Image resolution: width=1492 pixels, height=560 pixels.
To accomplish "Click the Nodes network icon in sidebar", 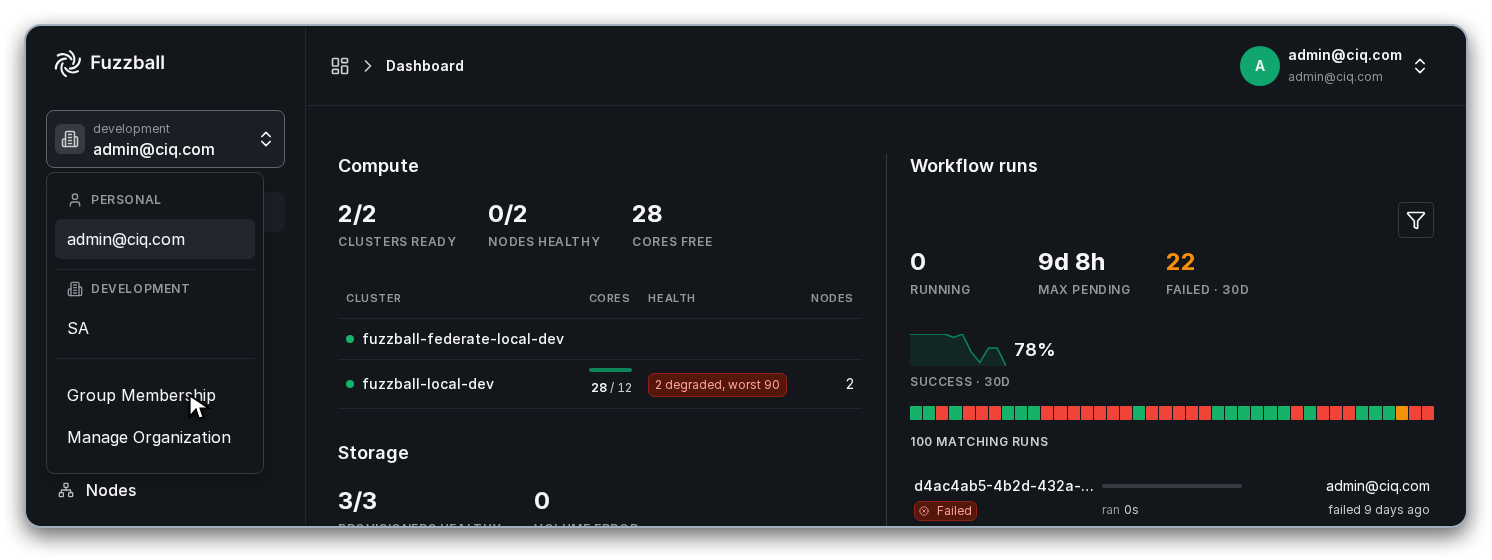I will click(66, 490).
